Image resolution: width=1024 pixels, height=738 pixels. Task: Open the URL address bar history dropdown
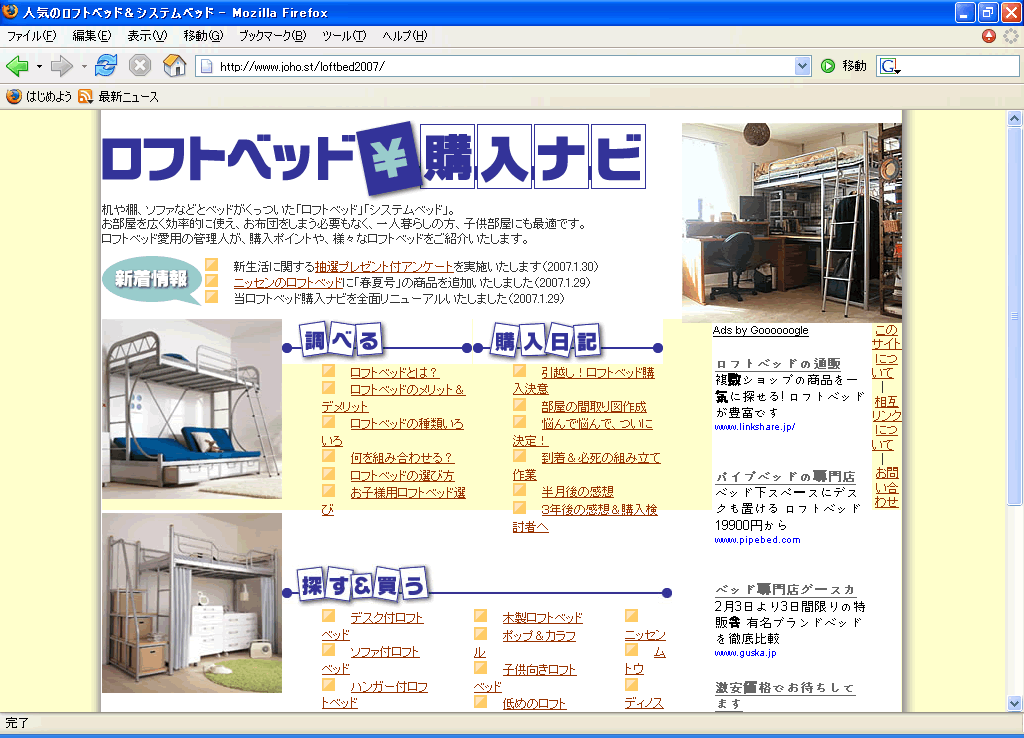[802, 66]
